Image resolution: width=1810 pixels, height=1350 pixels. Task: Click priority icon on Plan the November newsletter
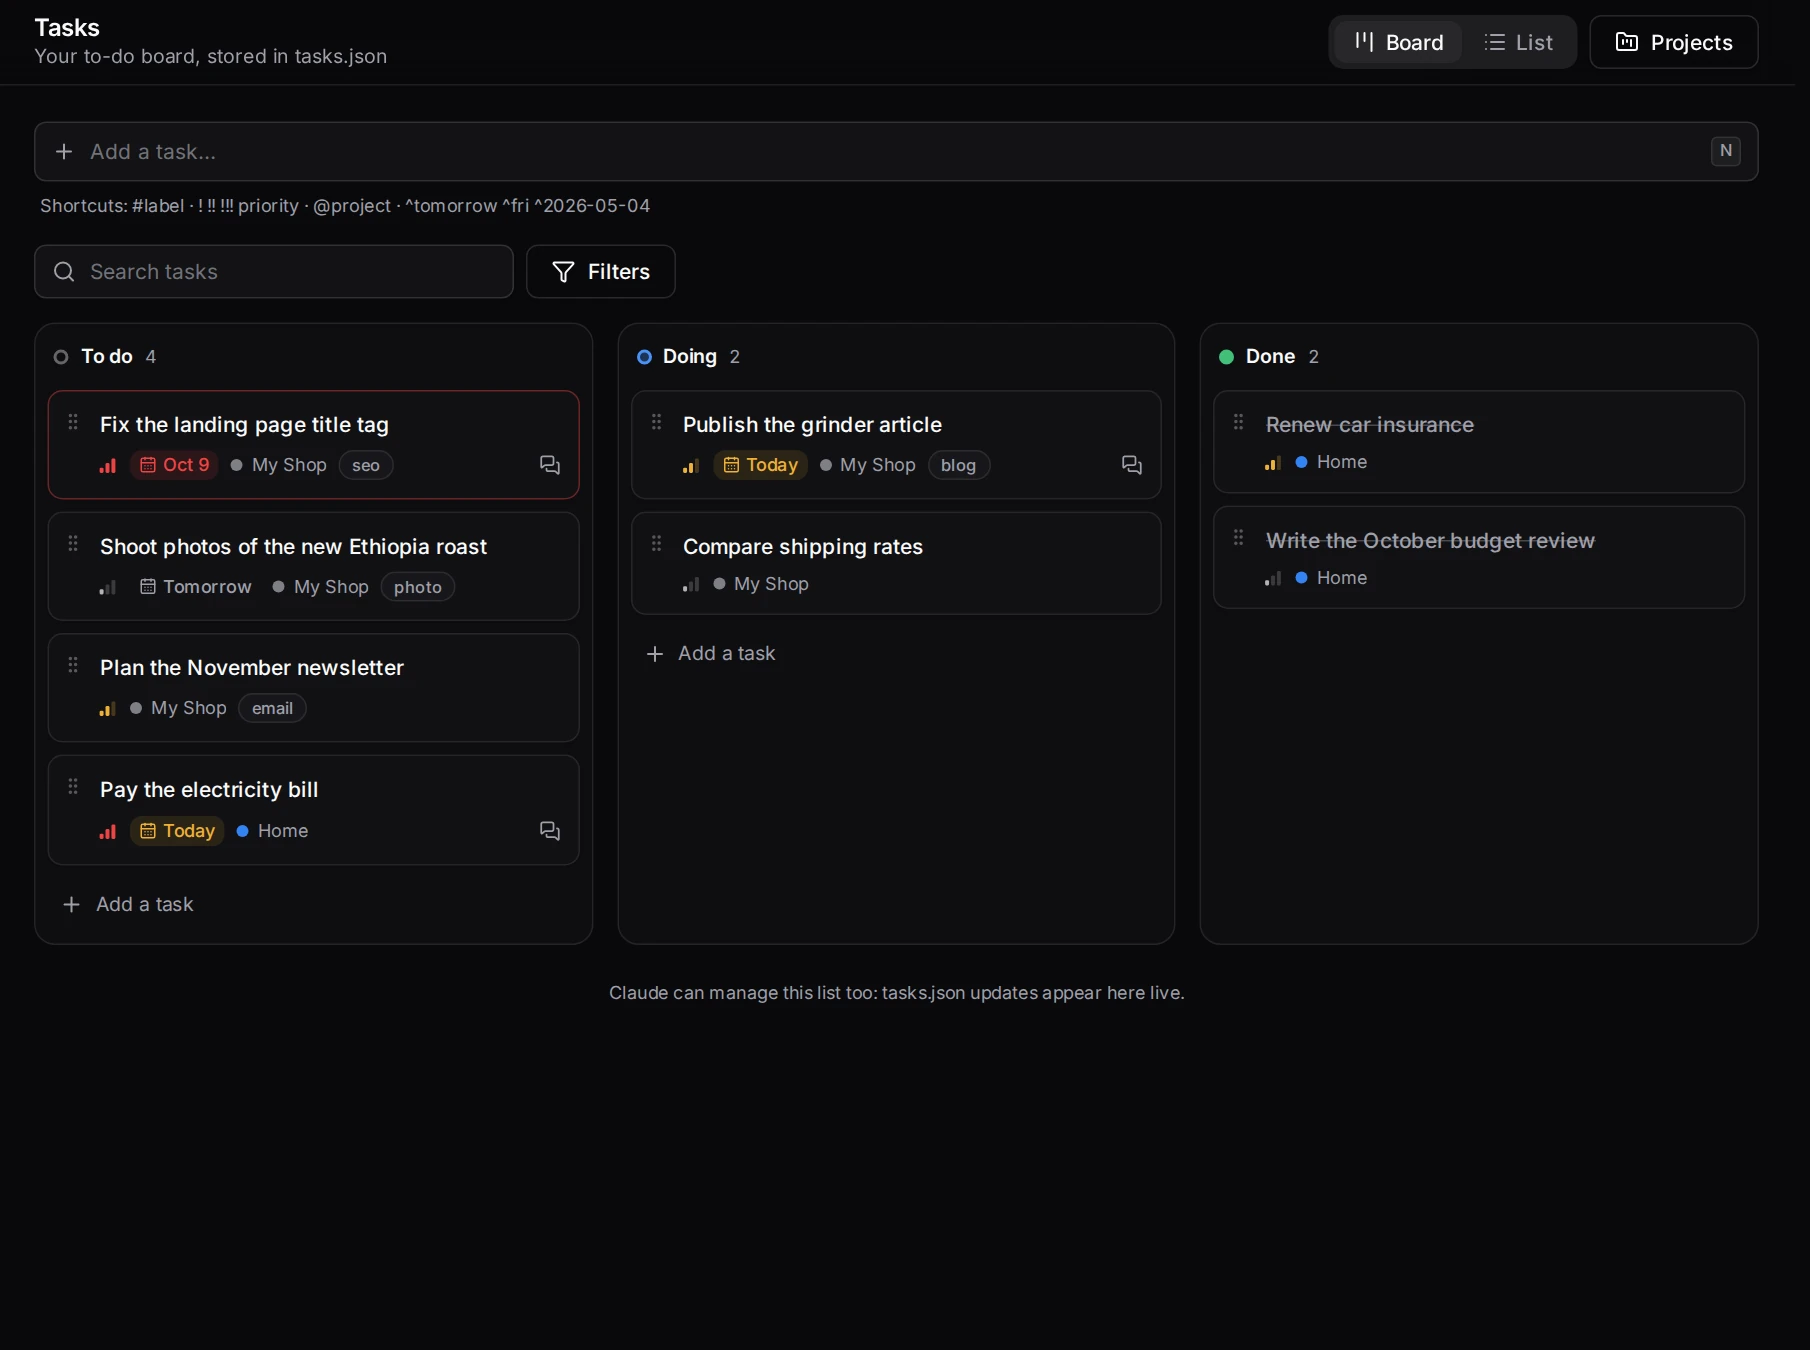(108, 709)
